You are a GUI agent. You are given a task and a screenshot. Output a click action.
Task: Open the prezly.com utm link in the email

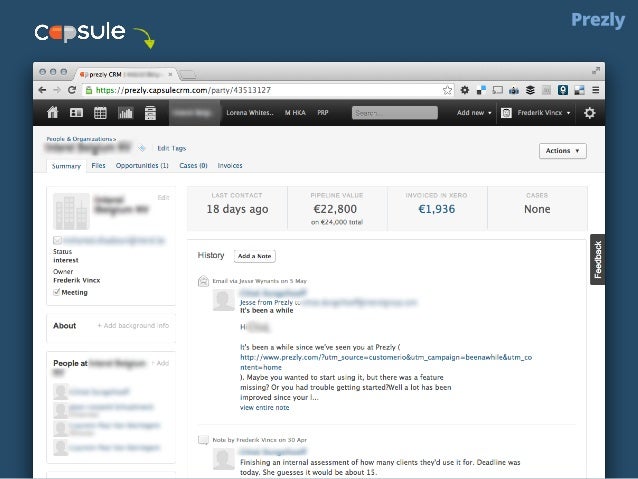[x=386, y=362]
